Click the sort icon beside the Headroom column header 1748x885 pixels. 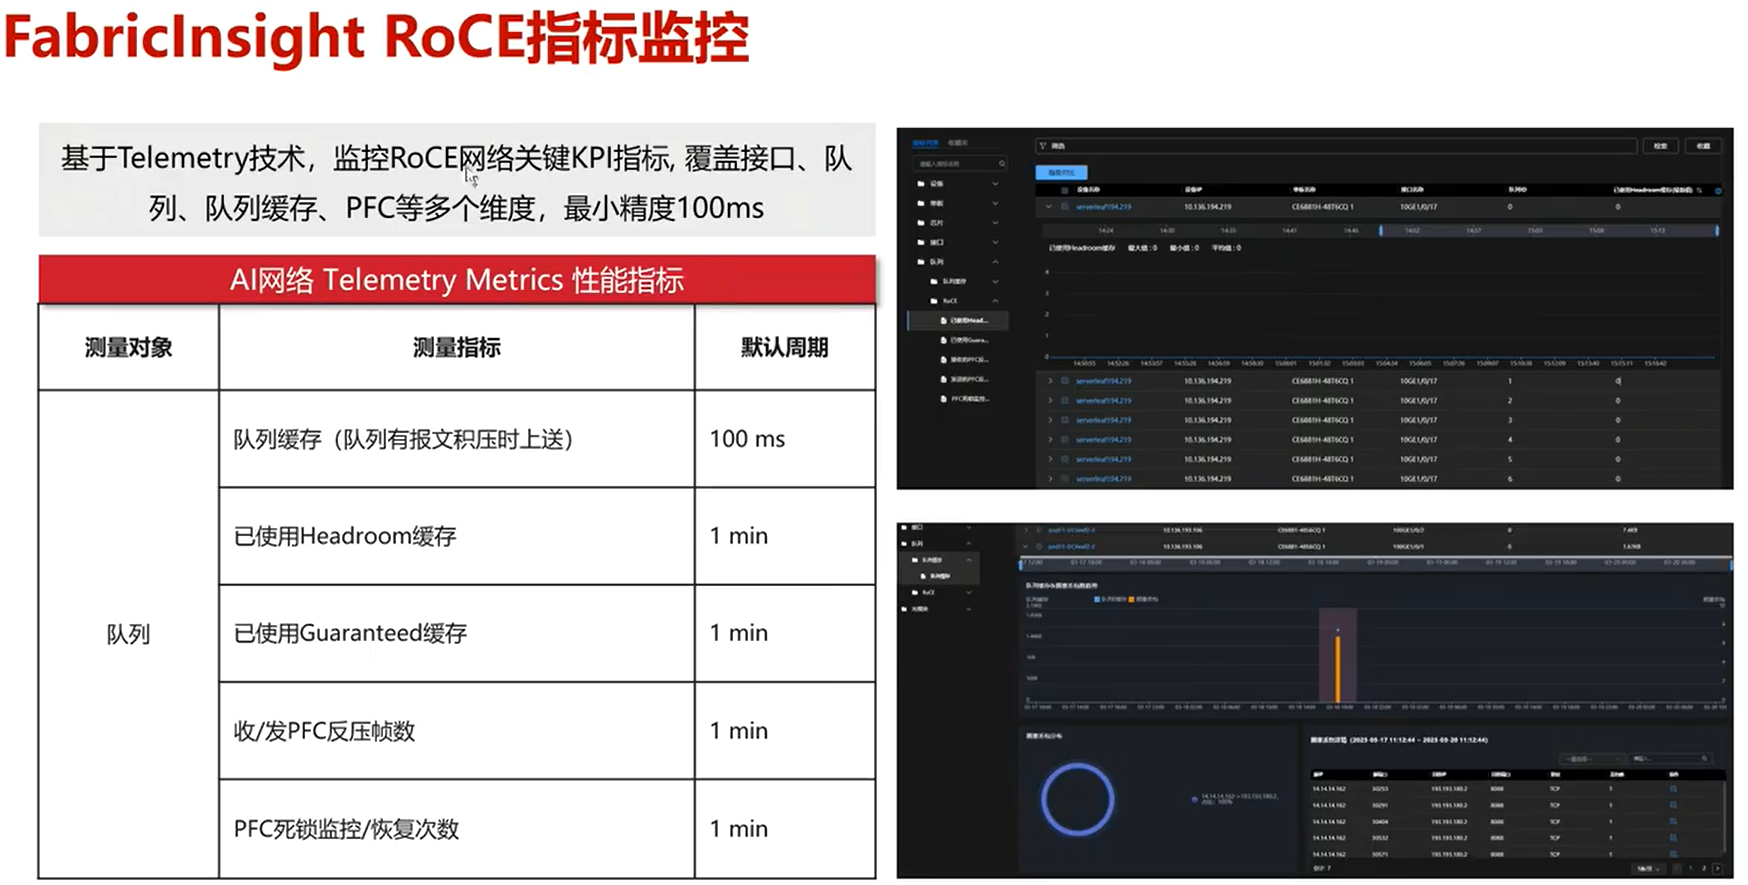[1699, 190]
